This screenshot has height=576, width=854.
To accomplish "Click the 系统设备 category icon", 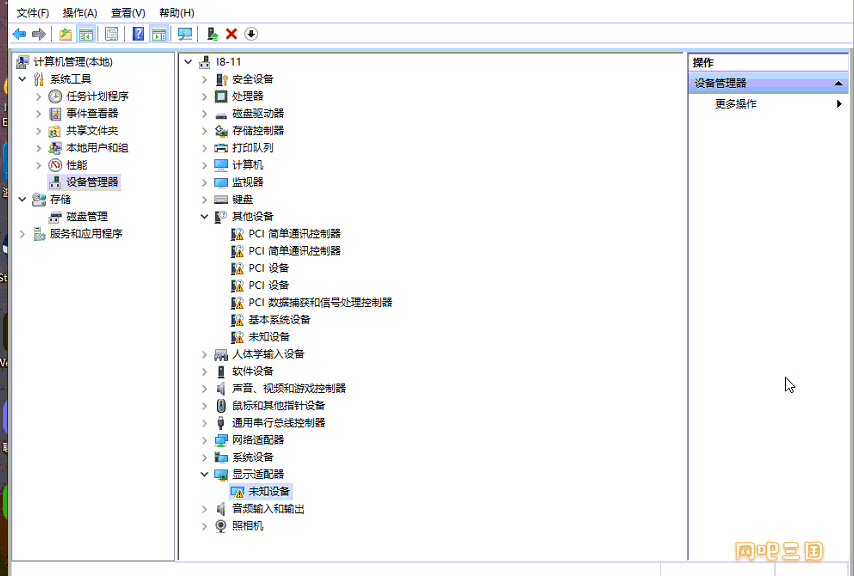I will (221, 457).
